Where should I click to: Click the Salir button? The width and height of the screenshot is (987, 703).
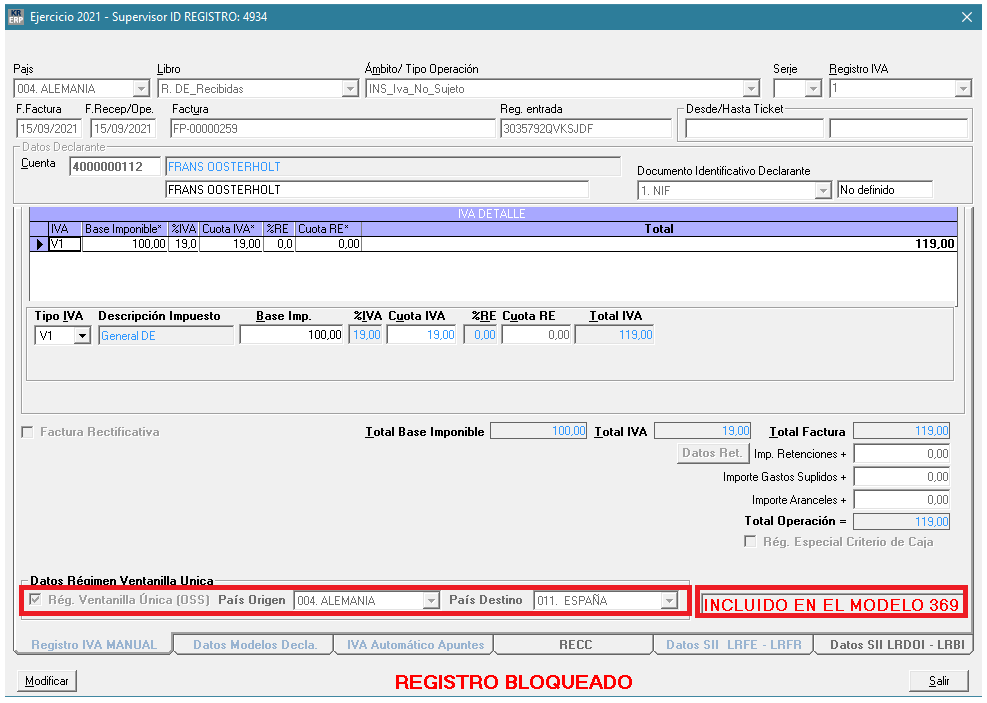939,681
